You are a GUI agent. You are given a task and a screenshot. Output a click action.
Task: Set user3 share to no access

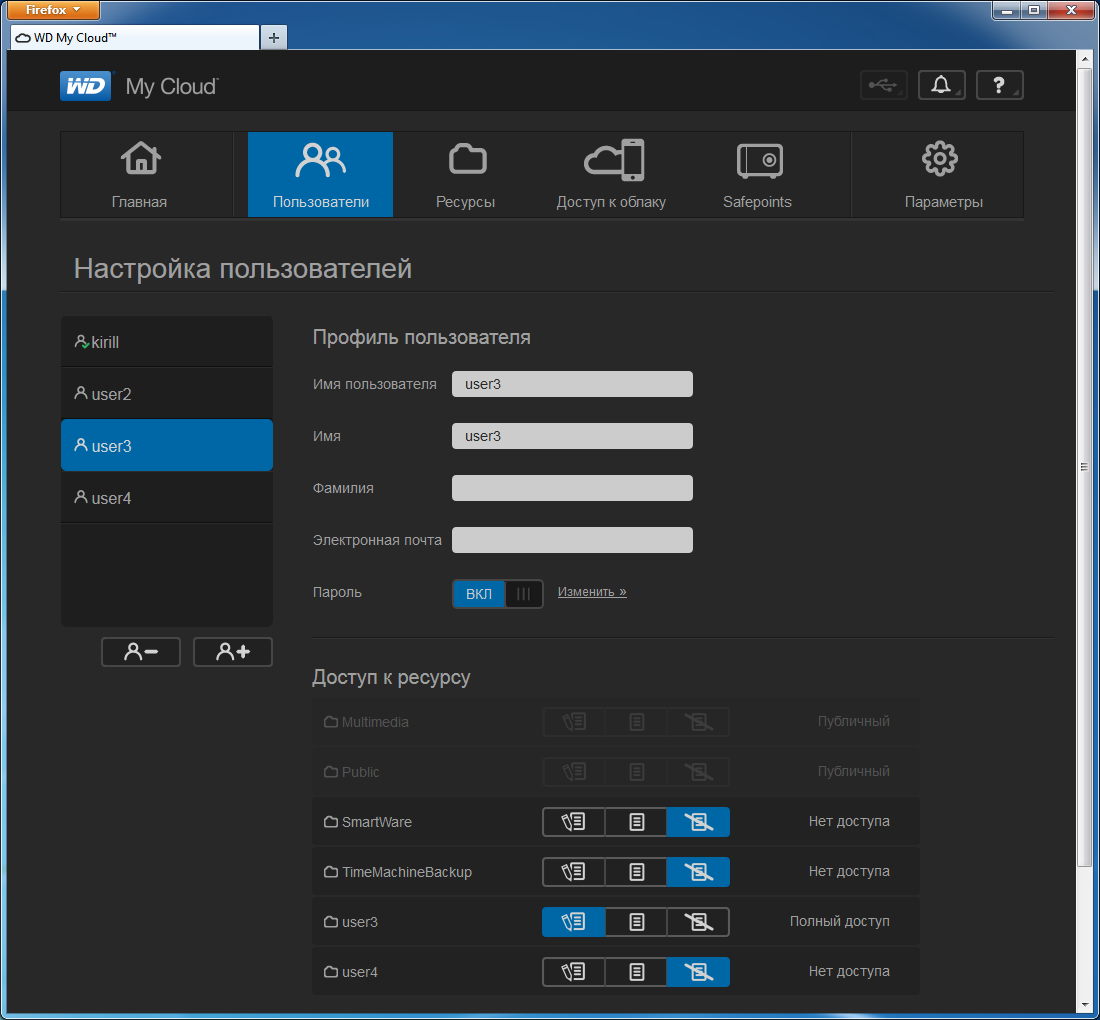tap(698, 922)
